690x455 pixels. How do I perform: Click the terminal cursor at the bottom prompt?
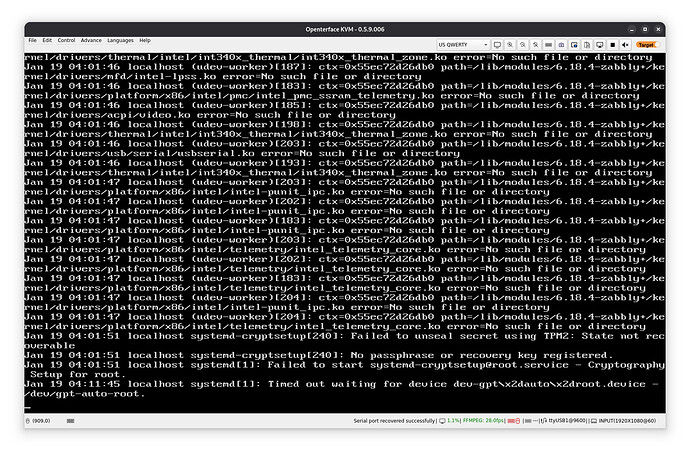tap(28, 408)
